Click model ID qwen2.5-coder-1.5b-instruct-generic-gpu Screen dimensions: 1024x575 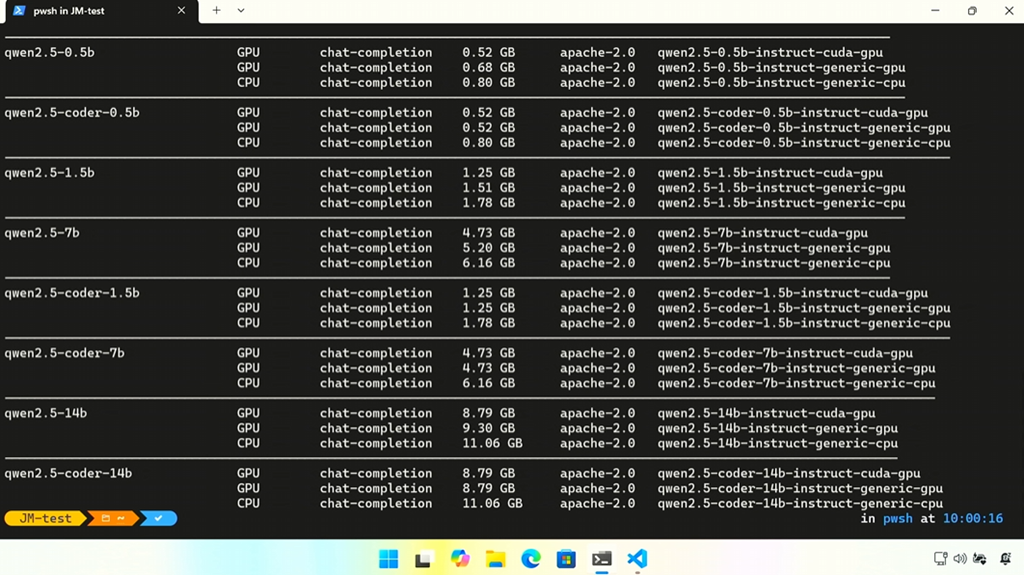pos(804,308)
